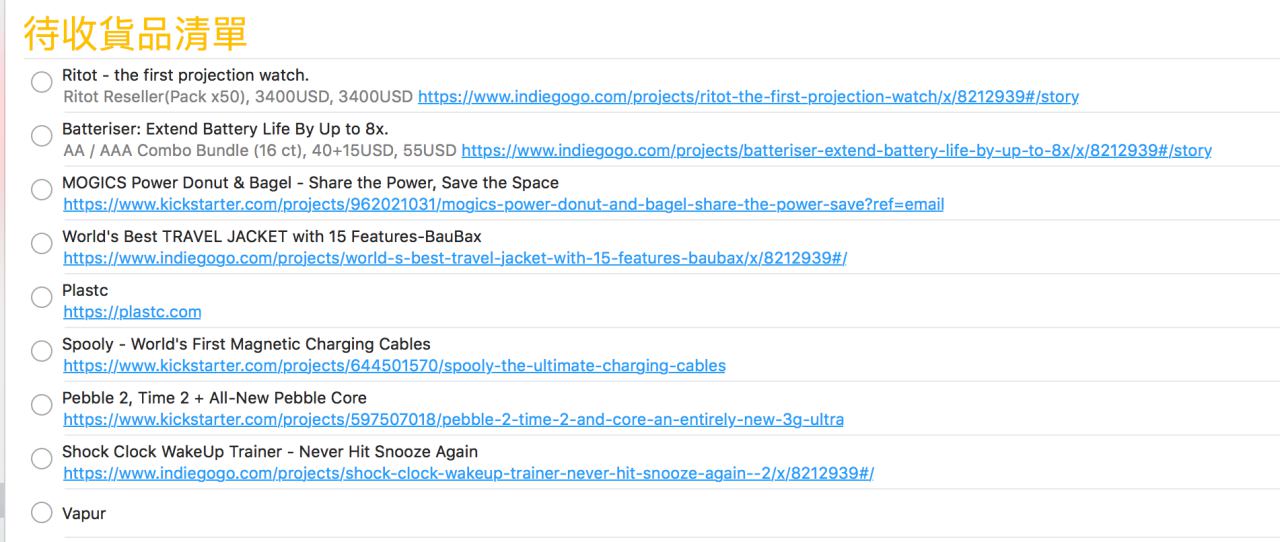
Task: Select the Vapur item title text
Action: tap(84, 513)
